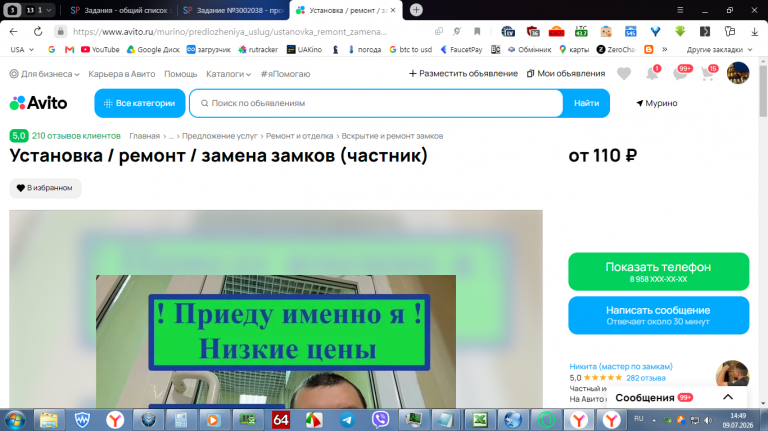This screenshot has height=431, width=768.
Task: Click Показать телефон button
Action: [x=658, y=272]
